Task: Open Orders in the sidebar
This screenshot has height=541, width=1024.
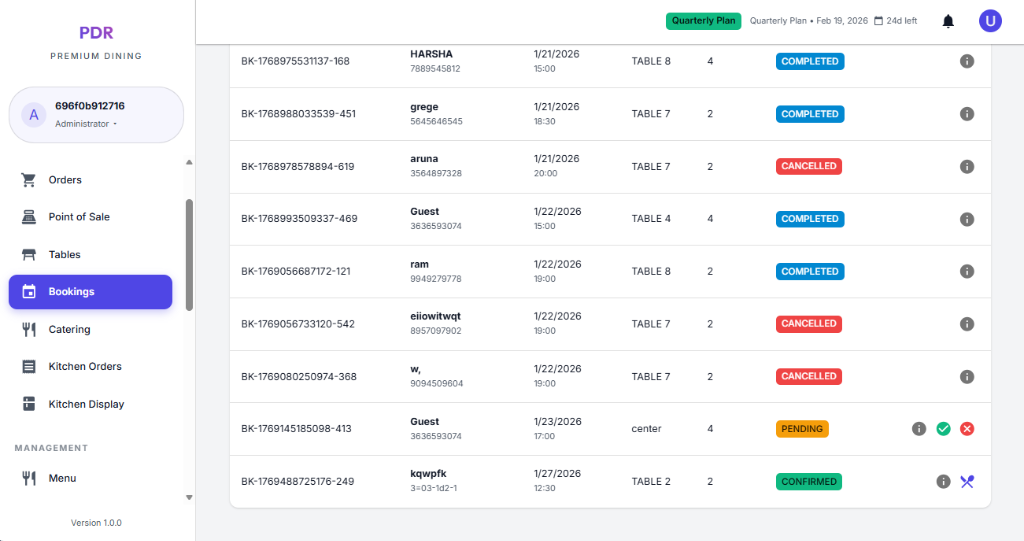Action: click(65, 180)
